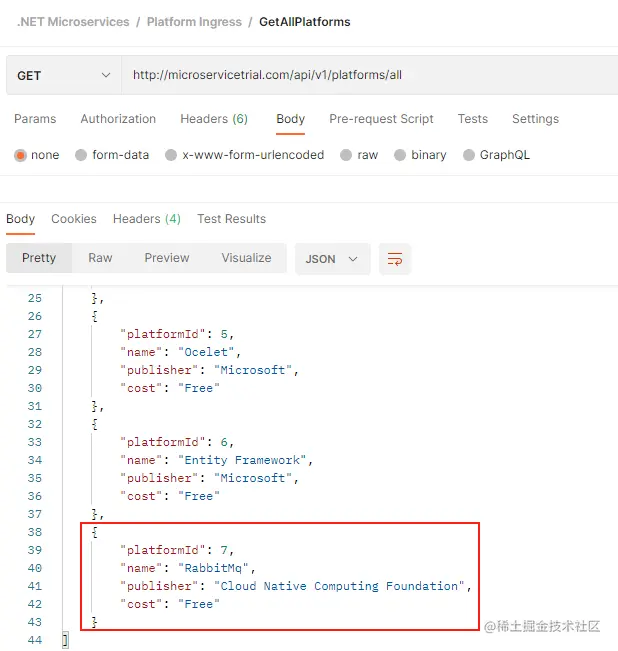Select x-www-form-urlencoded radio option
The height and width of the screenshot is (651, 618).
pos(171,155)
